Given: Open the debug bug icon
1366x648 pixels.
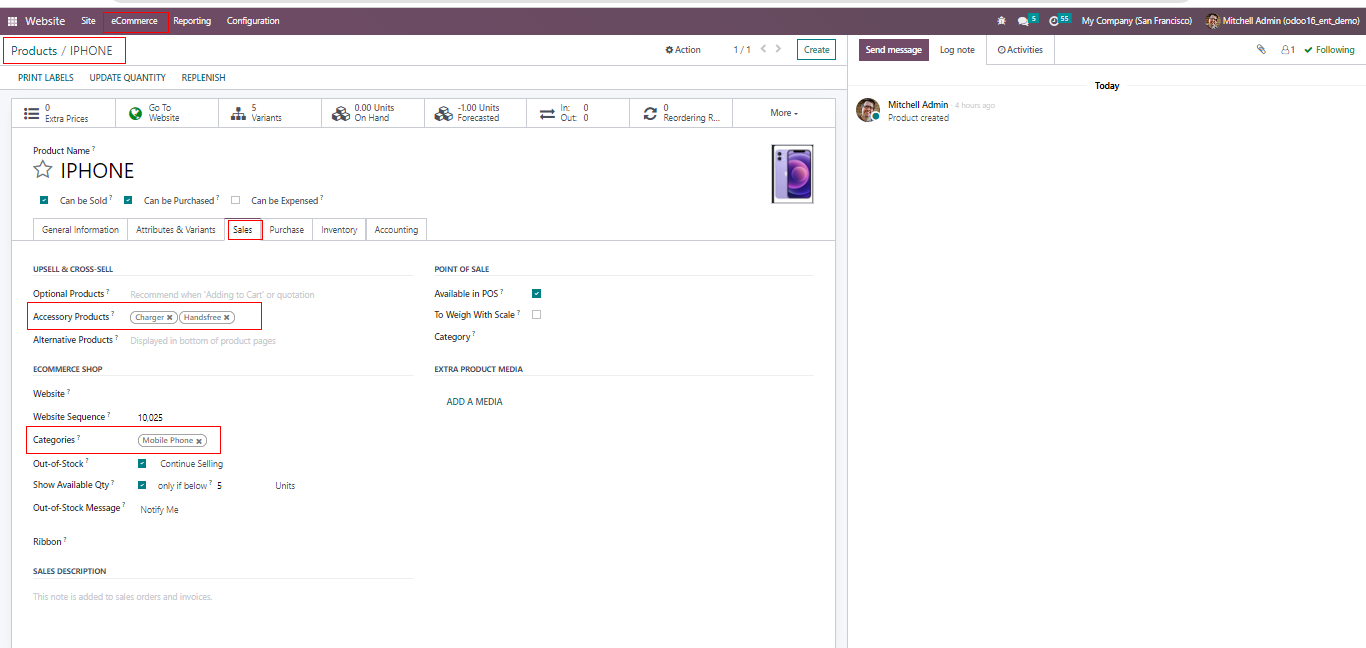Looking at the screenshot, I should click(x=1002, y=21).
